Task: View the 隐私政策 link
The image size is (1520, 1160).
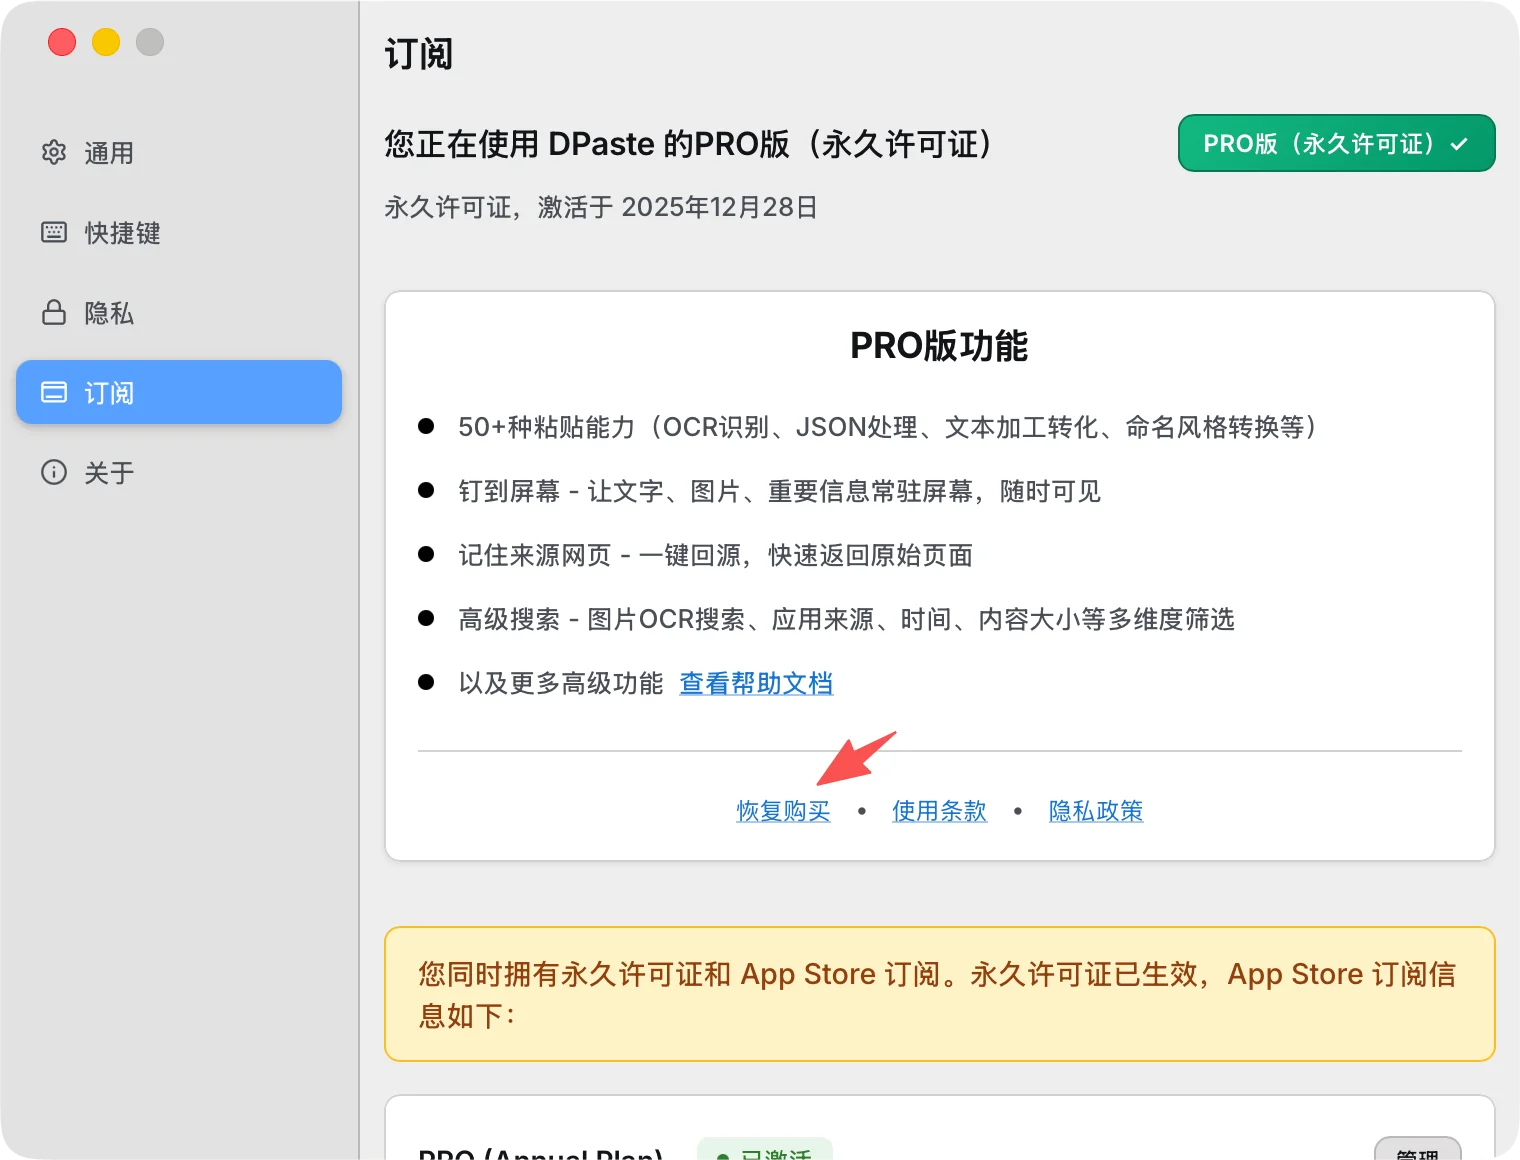Action: [x=1095, y=811]
